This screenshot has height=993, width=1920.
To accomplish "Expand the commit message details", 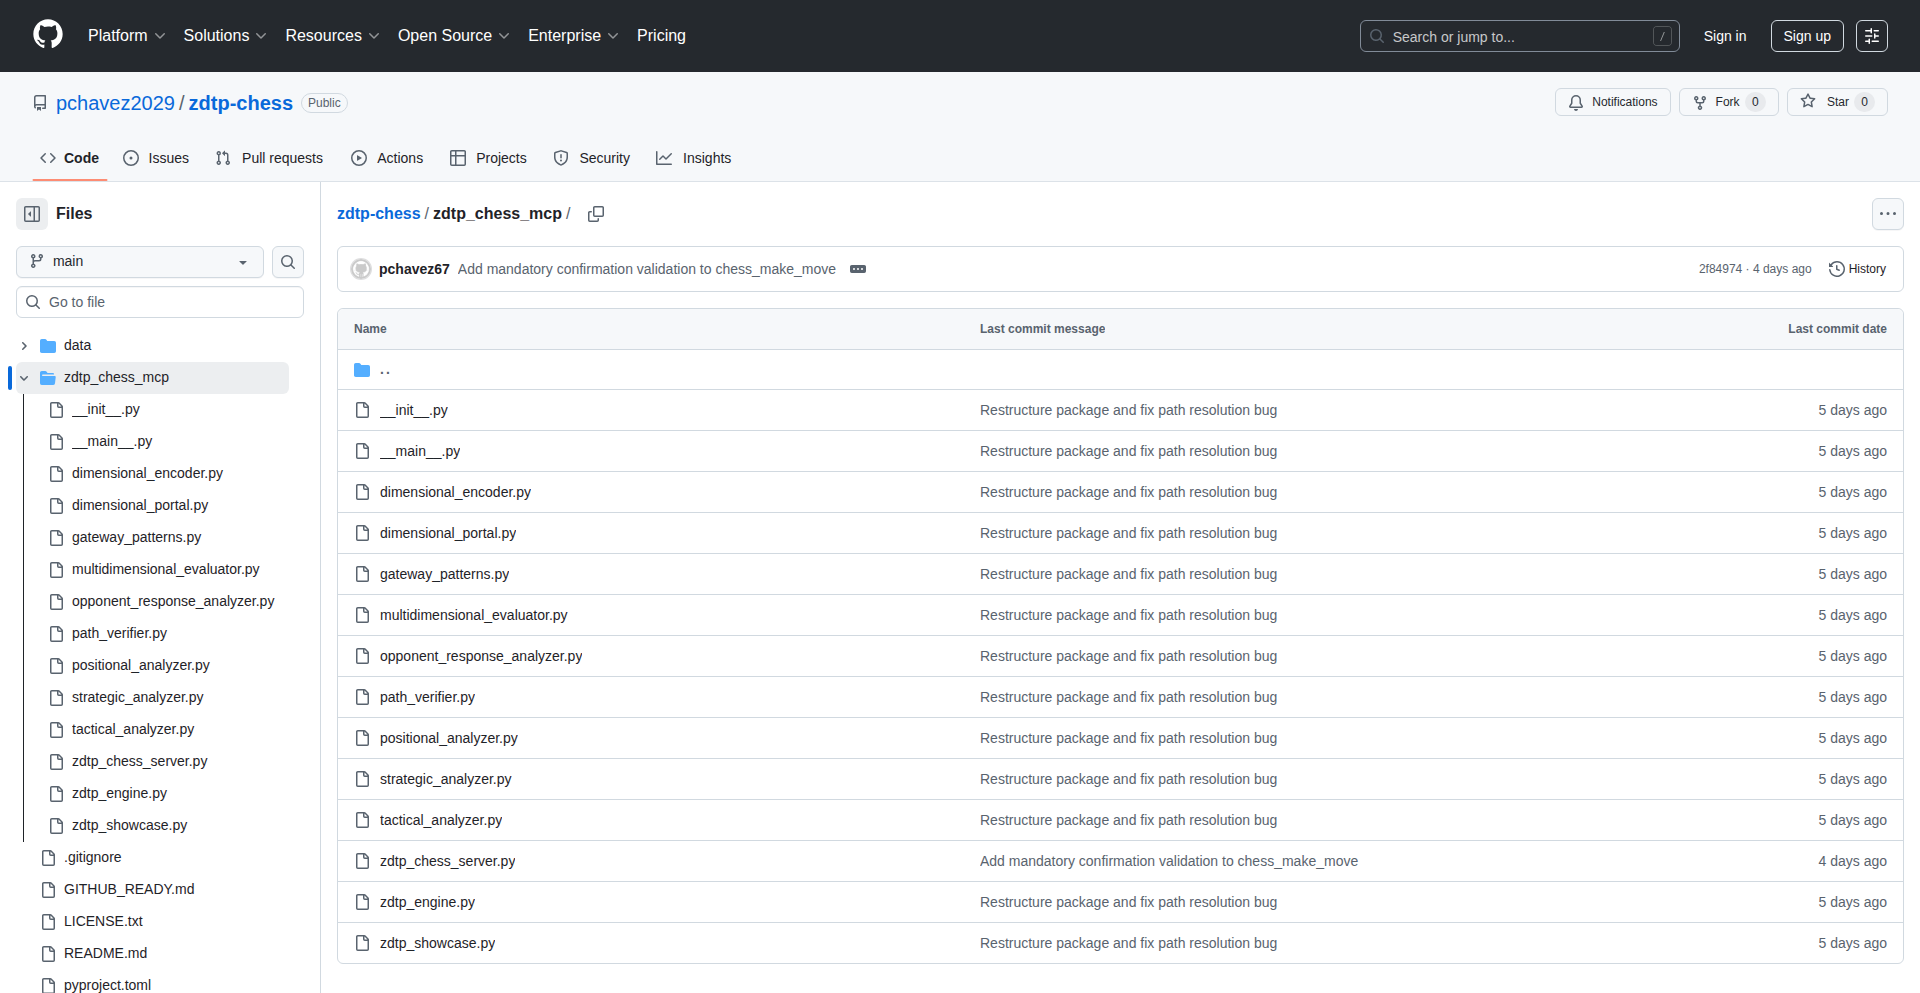I will coord(858,269).
